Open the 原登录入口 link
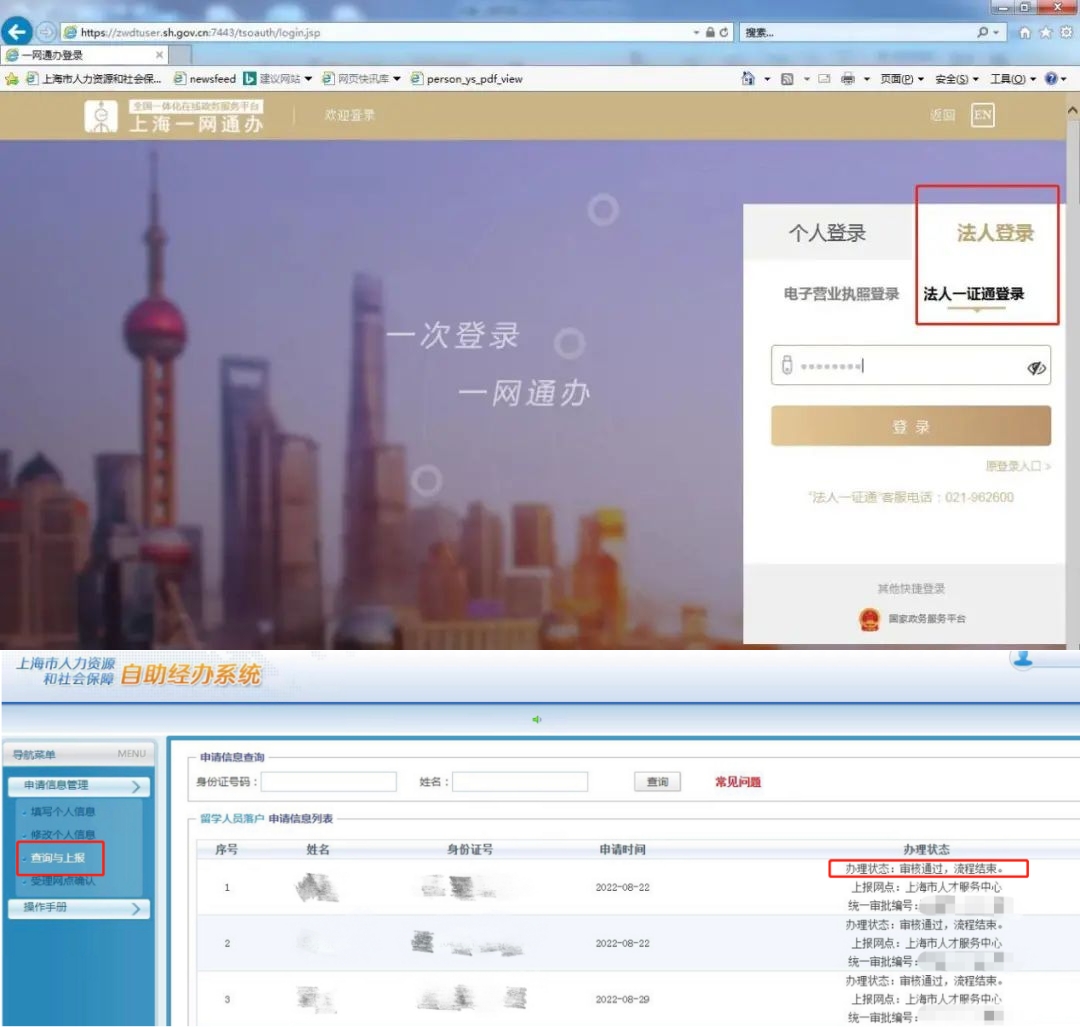The image size is (1080, 1027). 1018,466
